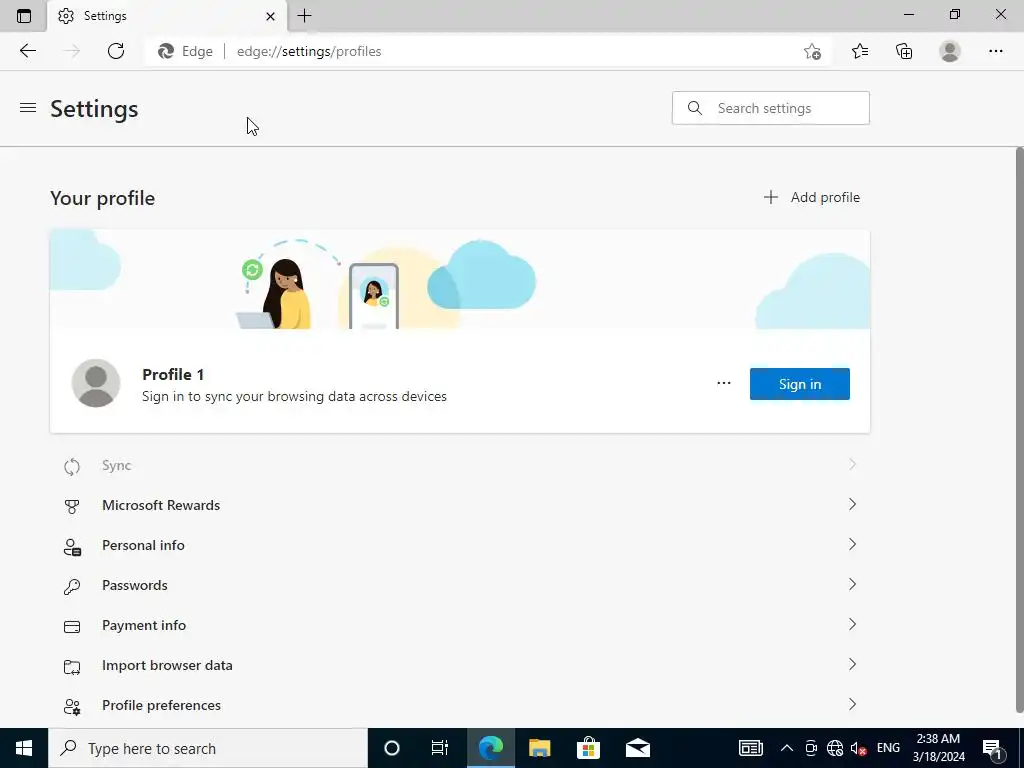The image size is (1024, 768).
Task: Click Add profile
Action: 812,197
